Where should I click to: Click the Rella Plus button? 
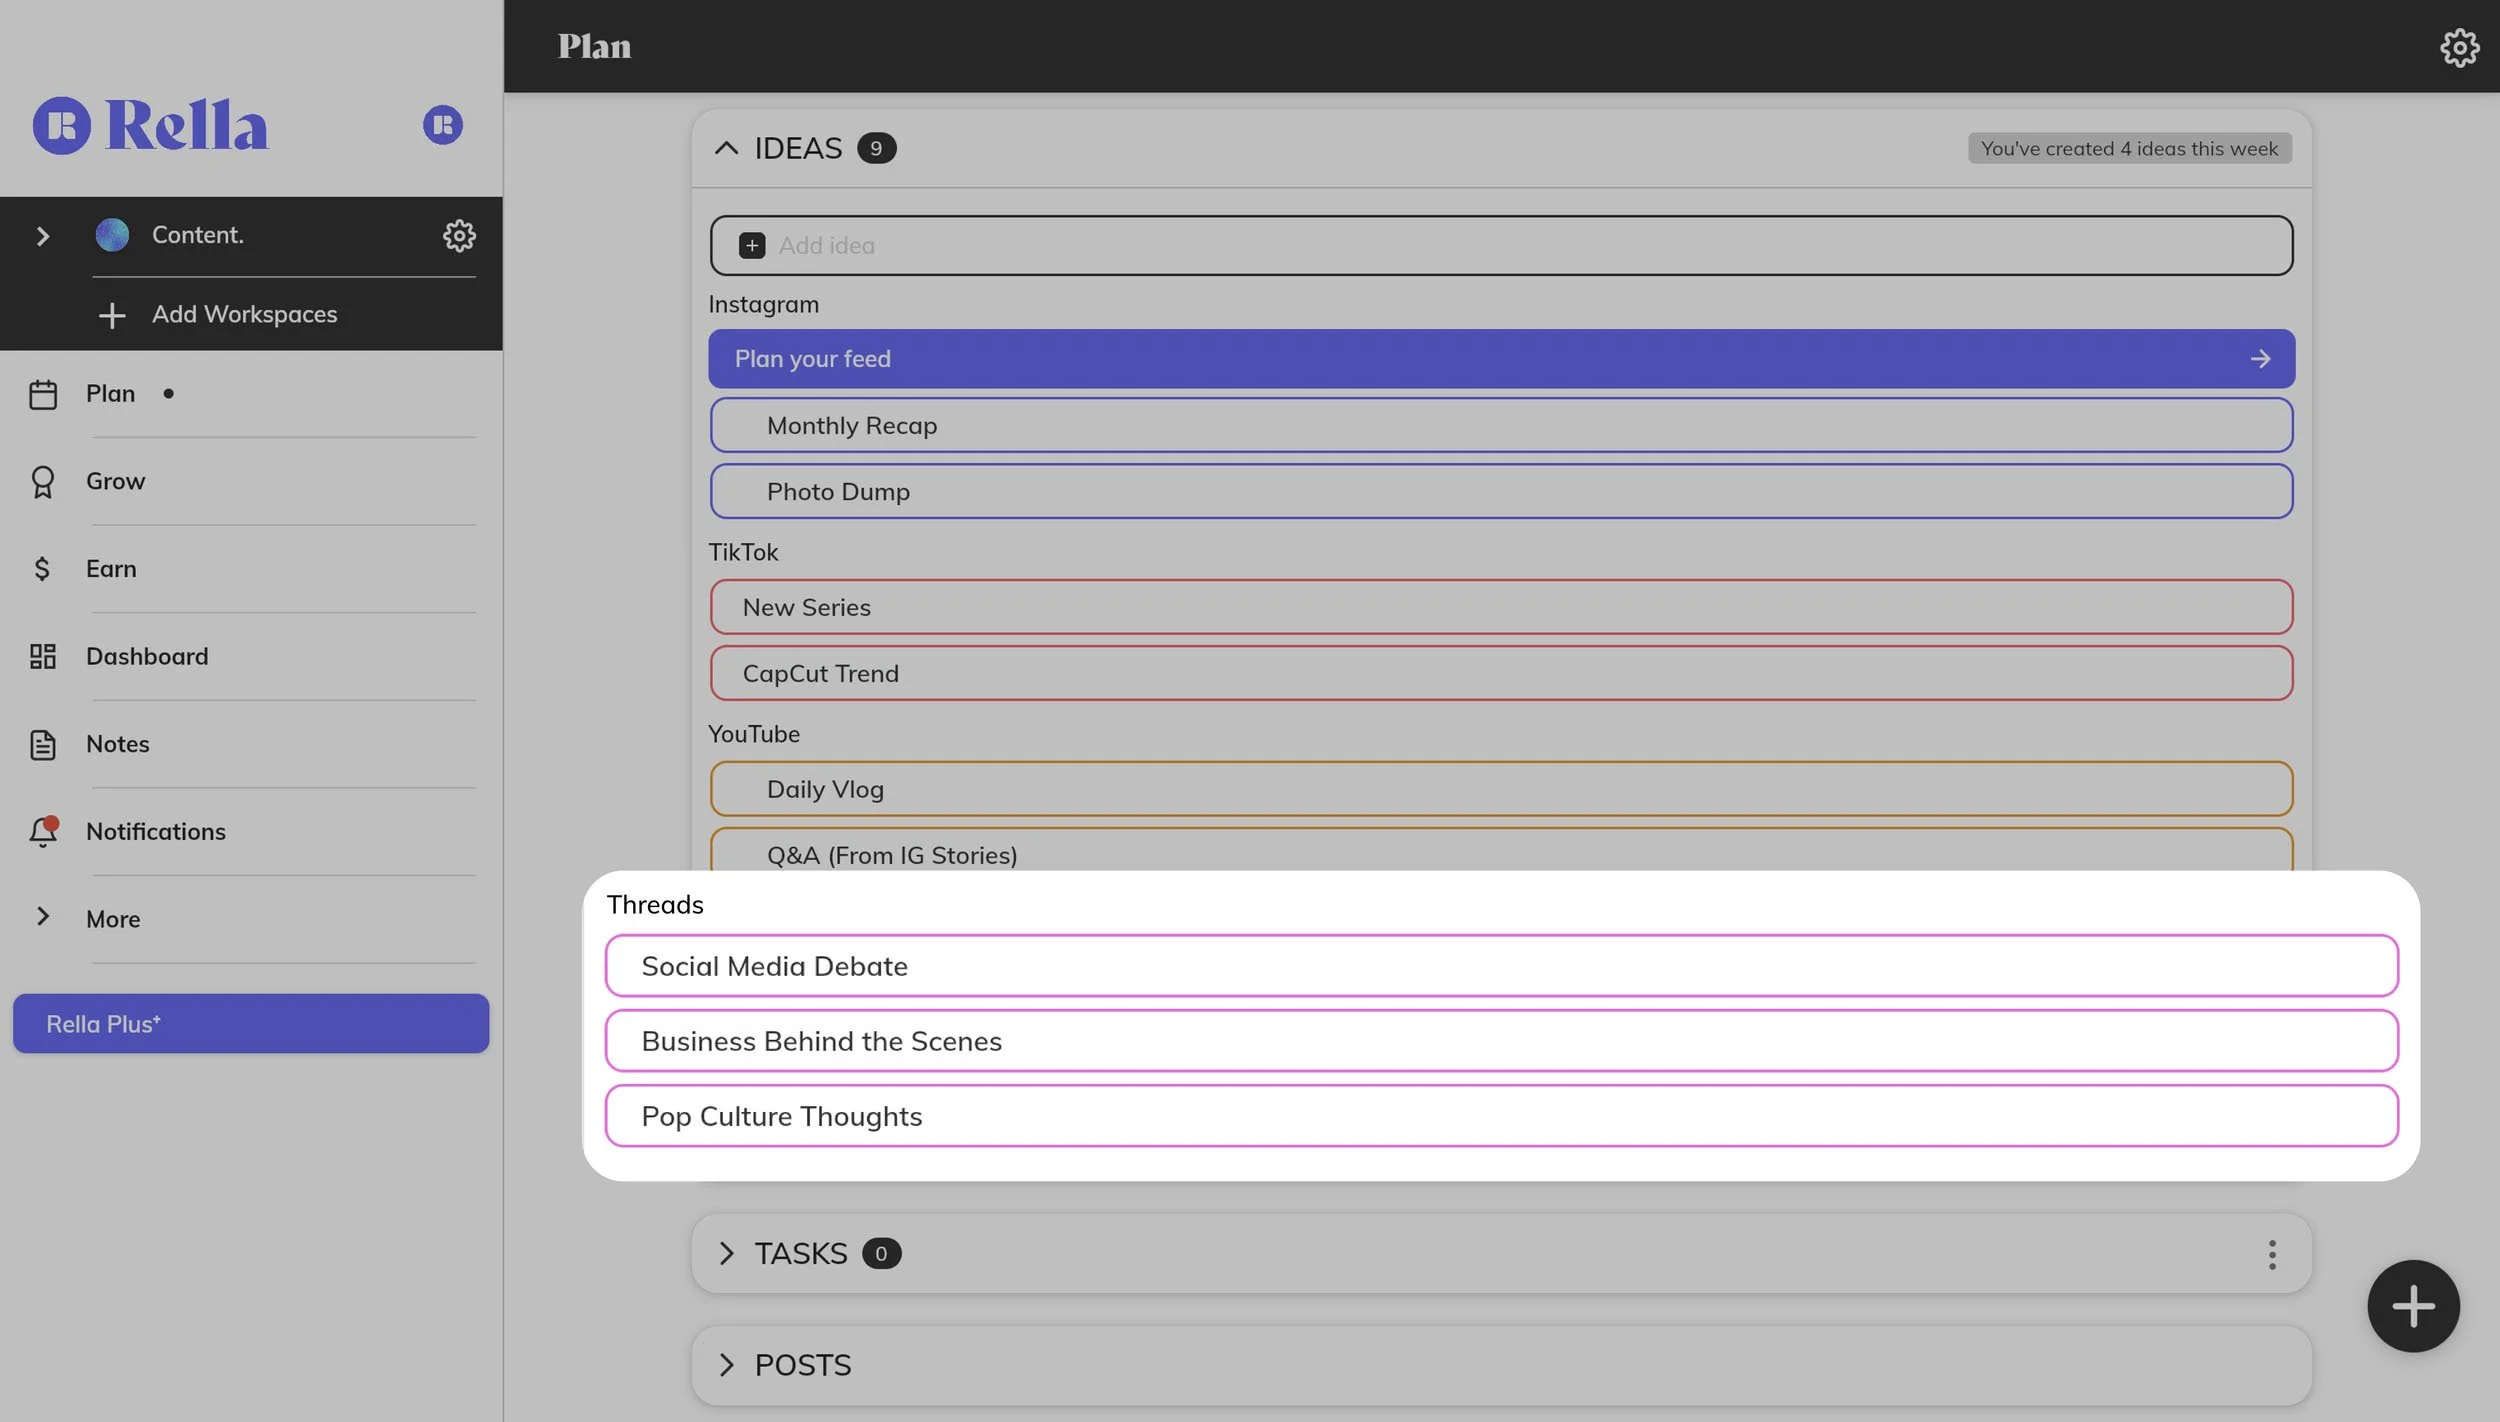point(251,1024)
